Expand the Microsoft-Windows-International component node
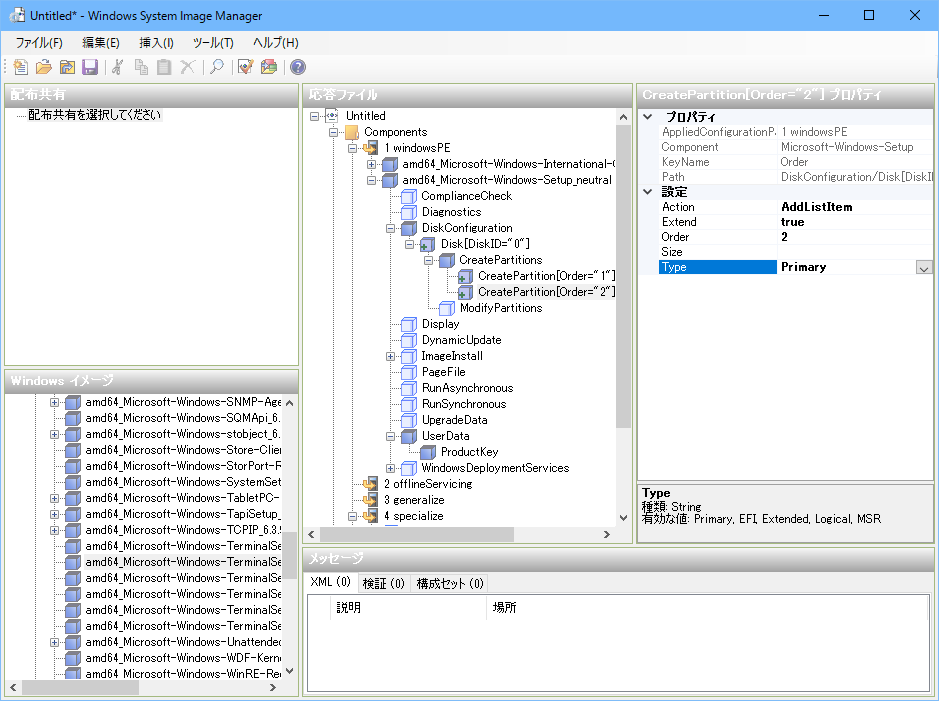The height and width of the screenshot is (701, 939). click(371, 164)
